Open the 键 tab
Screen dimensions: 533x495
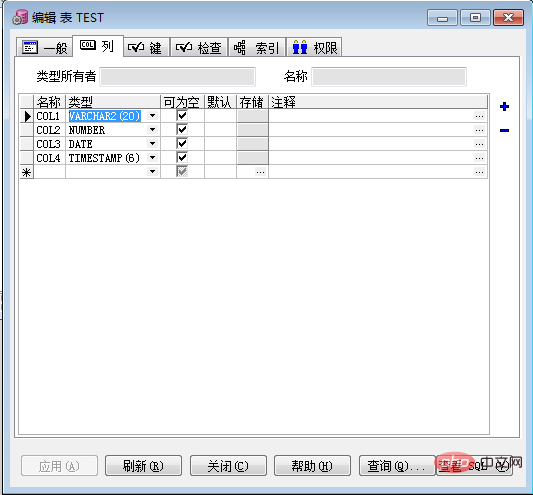(x=146, y=47)
